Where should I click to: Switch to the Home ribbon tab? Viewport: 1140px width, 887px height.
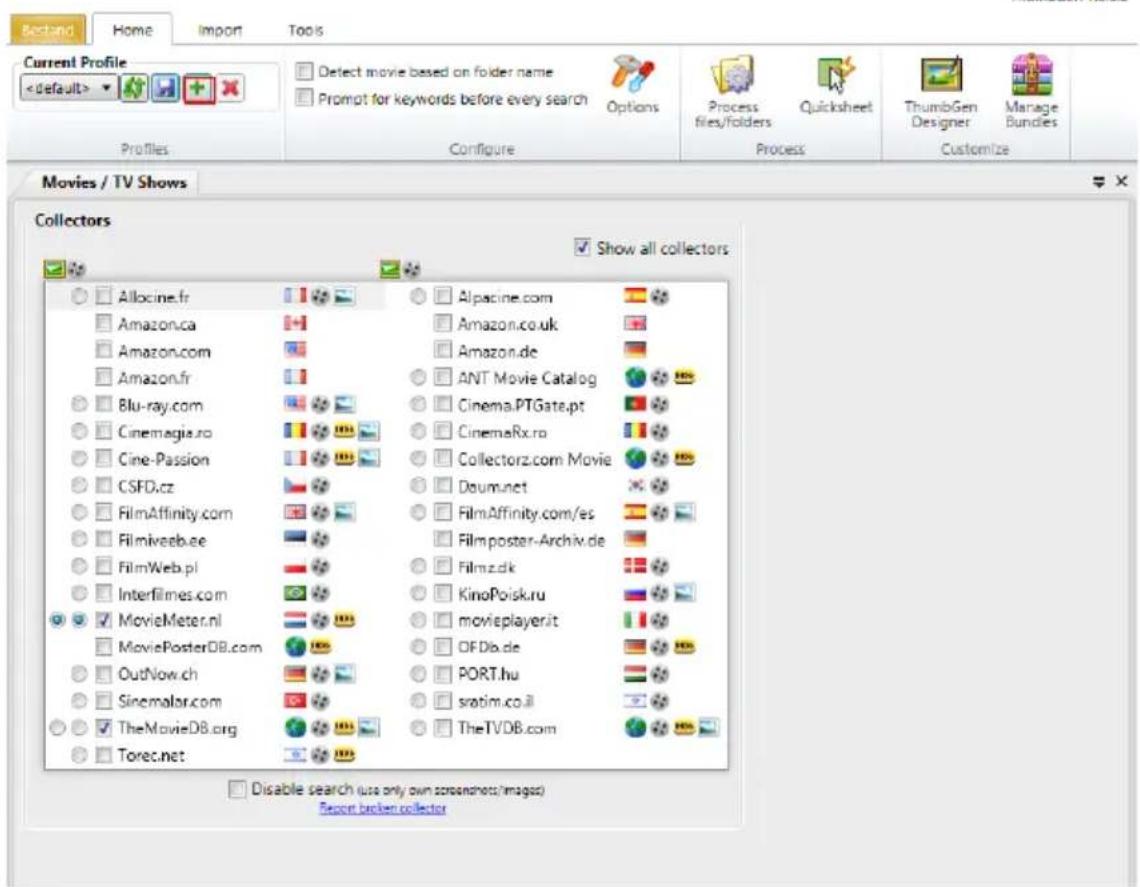[x=132, y=30]
